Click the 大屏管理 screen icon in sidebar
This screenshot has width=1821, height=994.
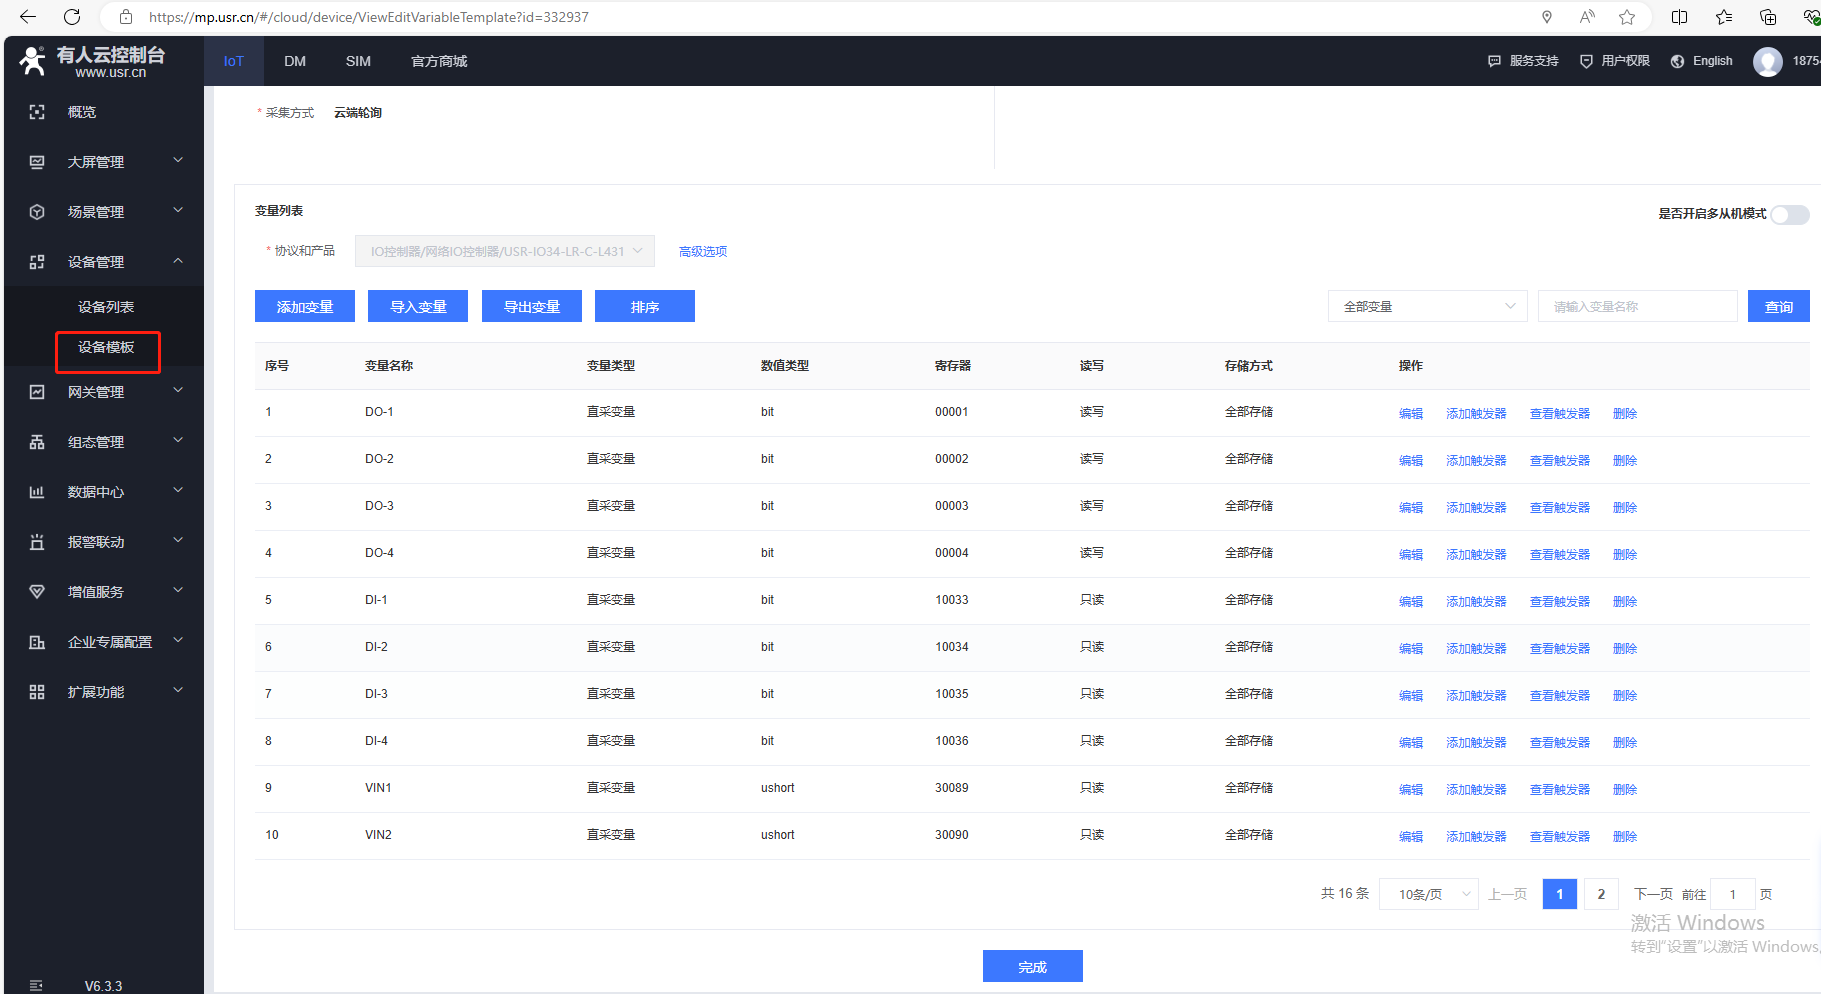pos(37,162)
